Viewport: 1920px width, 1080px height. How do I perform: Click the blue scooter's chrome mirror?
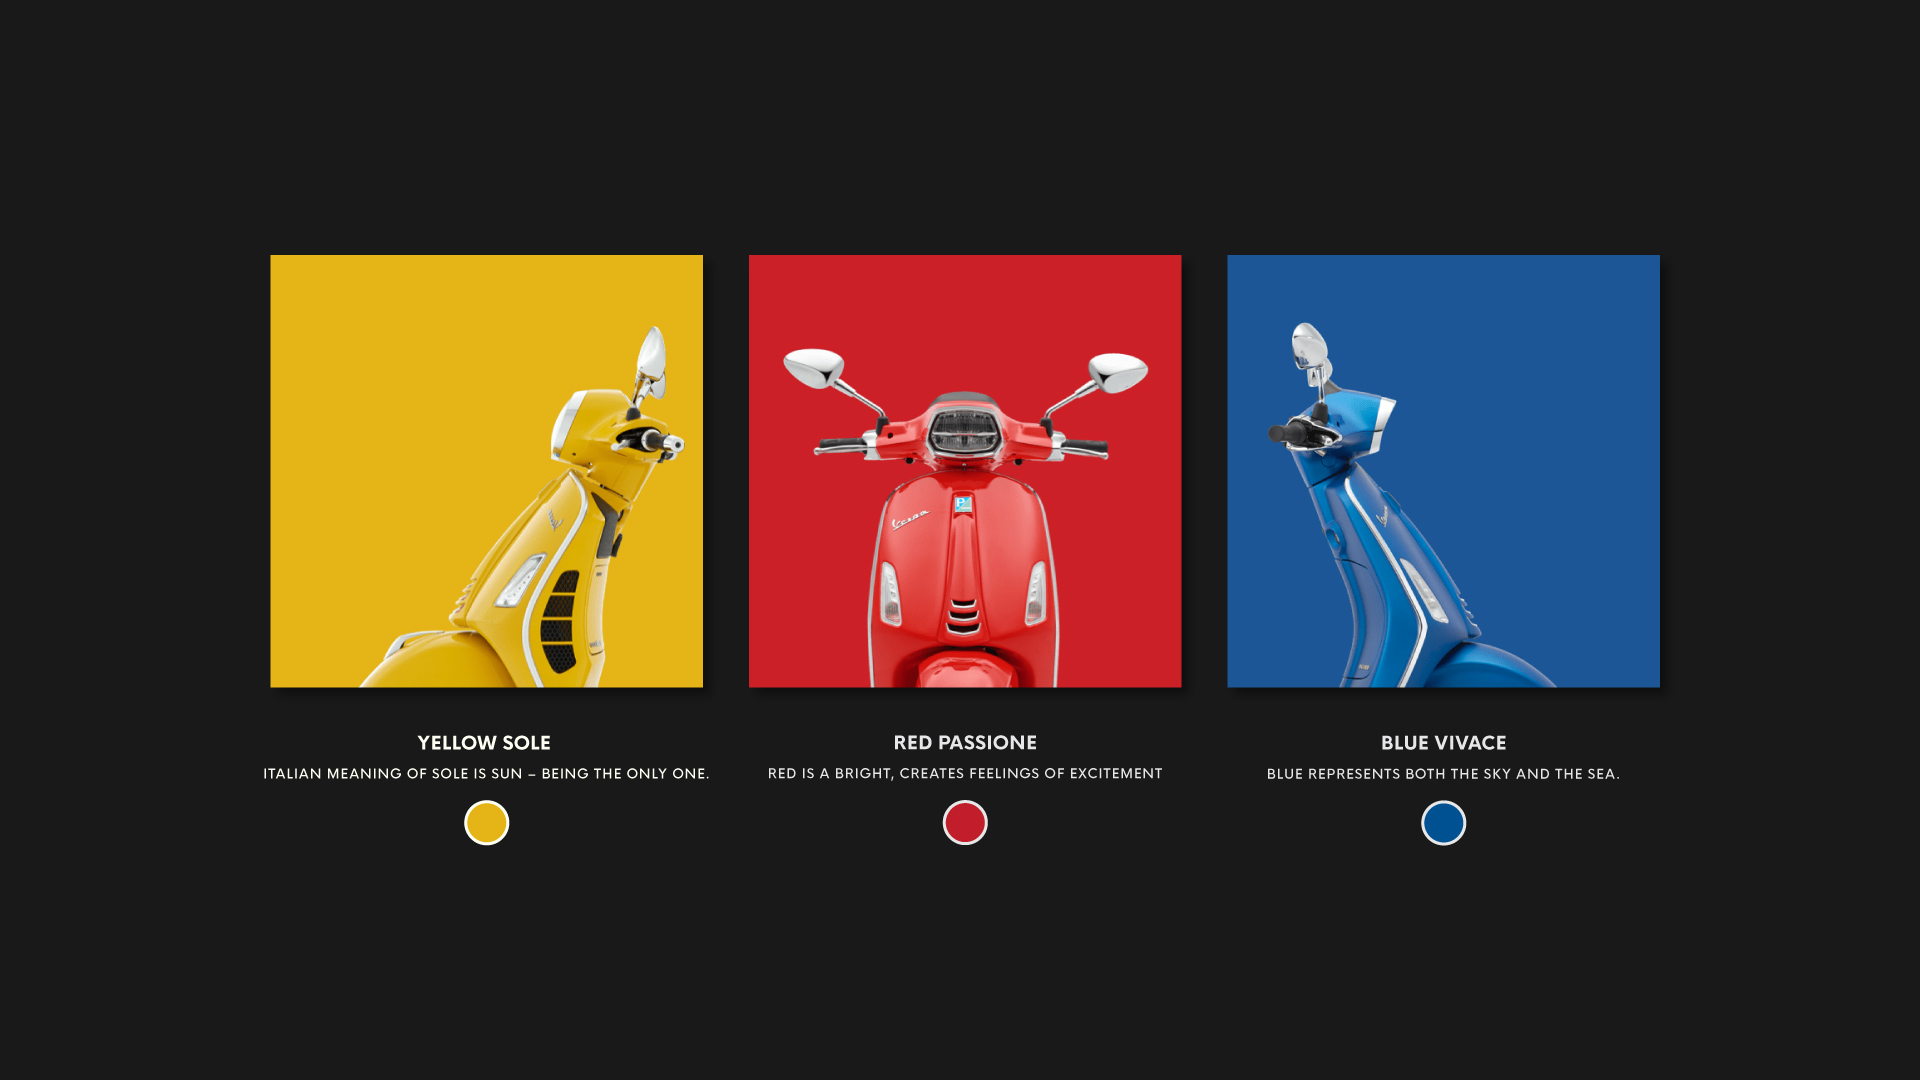click(x=1309, y=347)
